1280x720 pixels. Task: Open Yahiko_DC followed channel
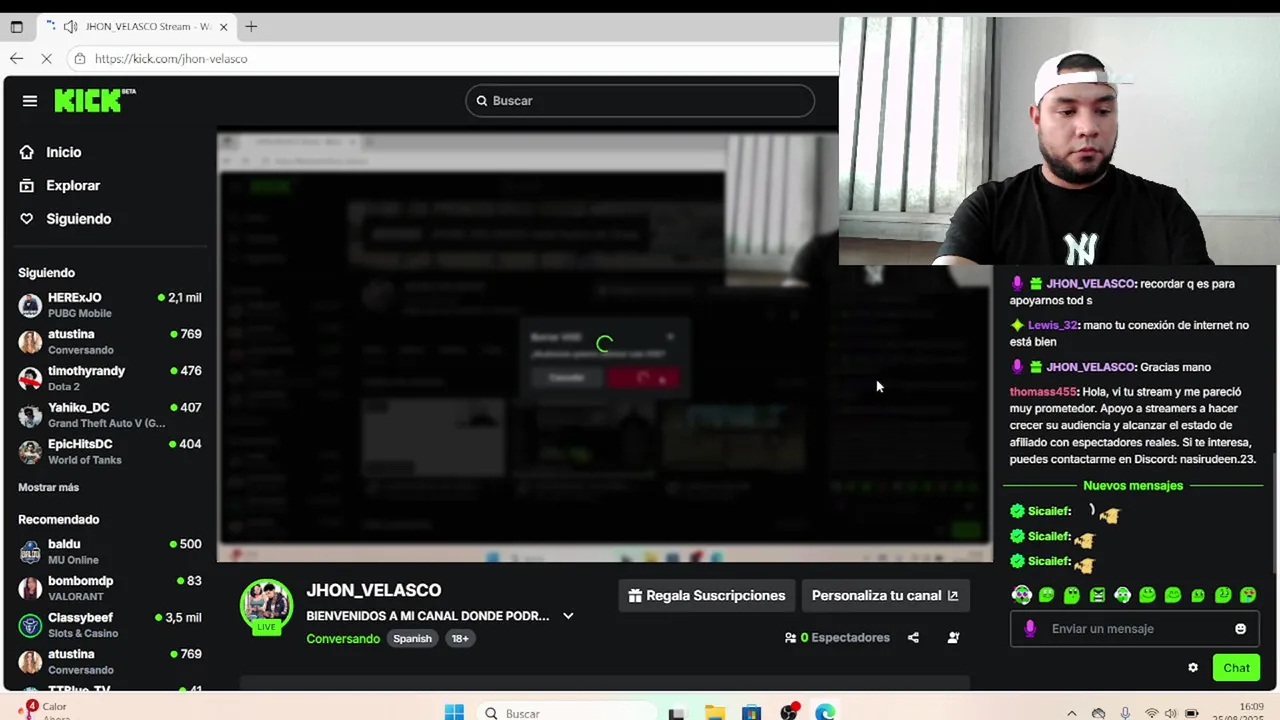(x=110, y=414)
